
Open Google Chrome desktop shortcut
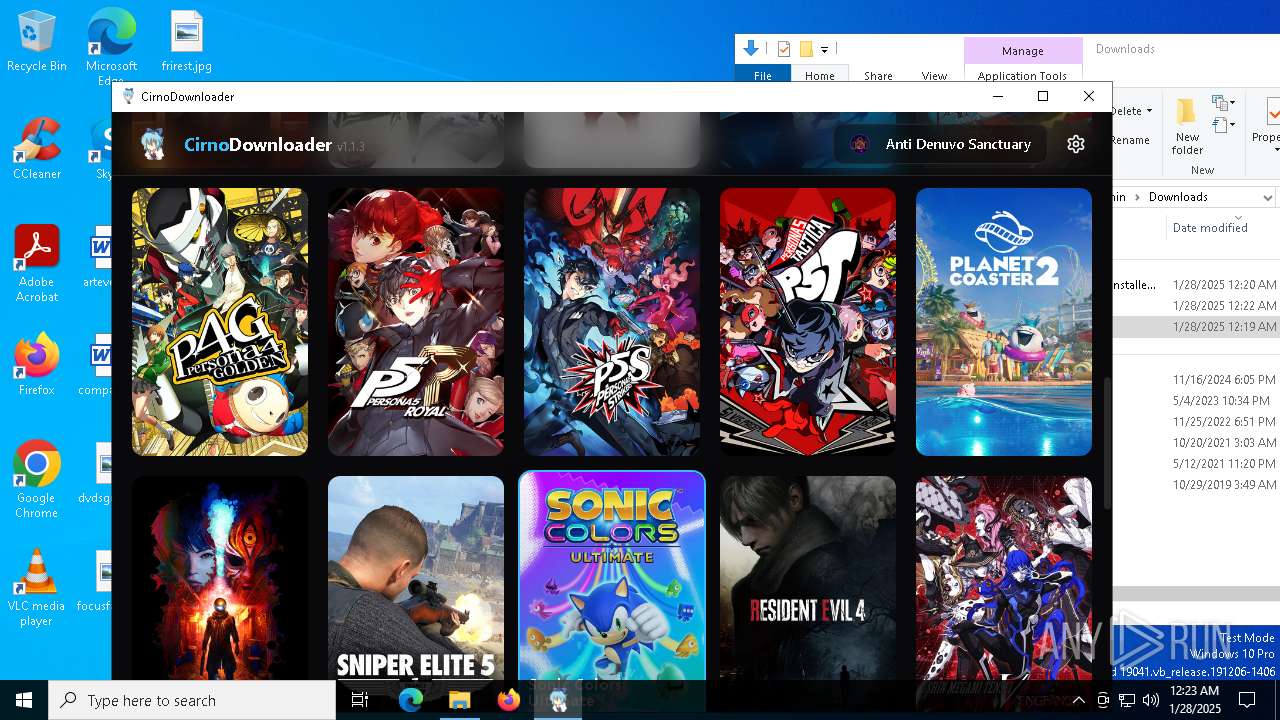tap(37, 480)
